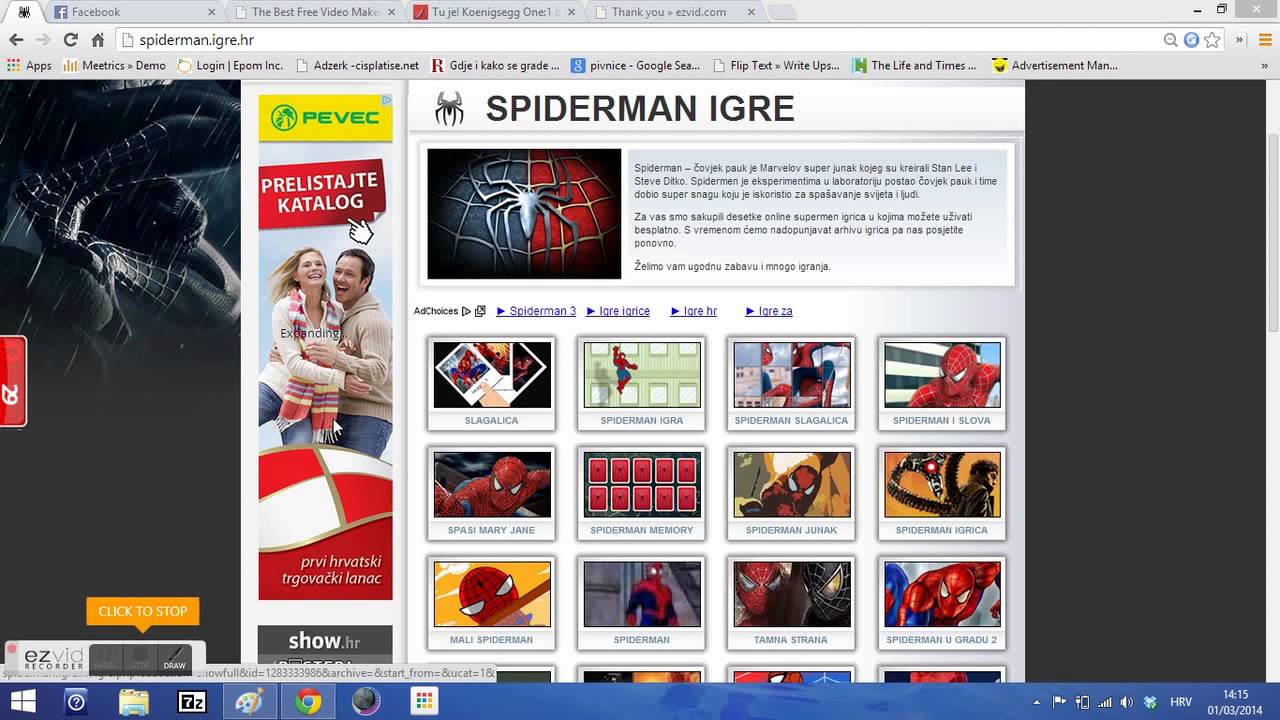The image size is (1280, 720).
Task: Click the address bar showing spiderman.igre.hr
Action: 640,40
